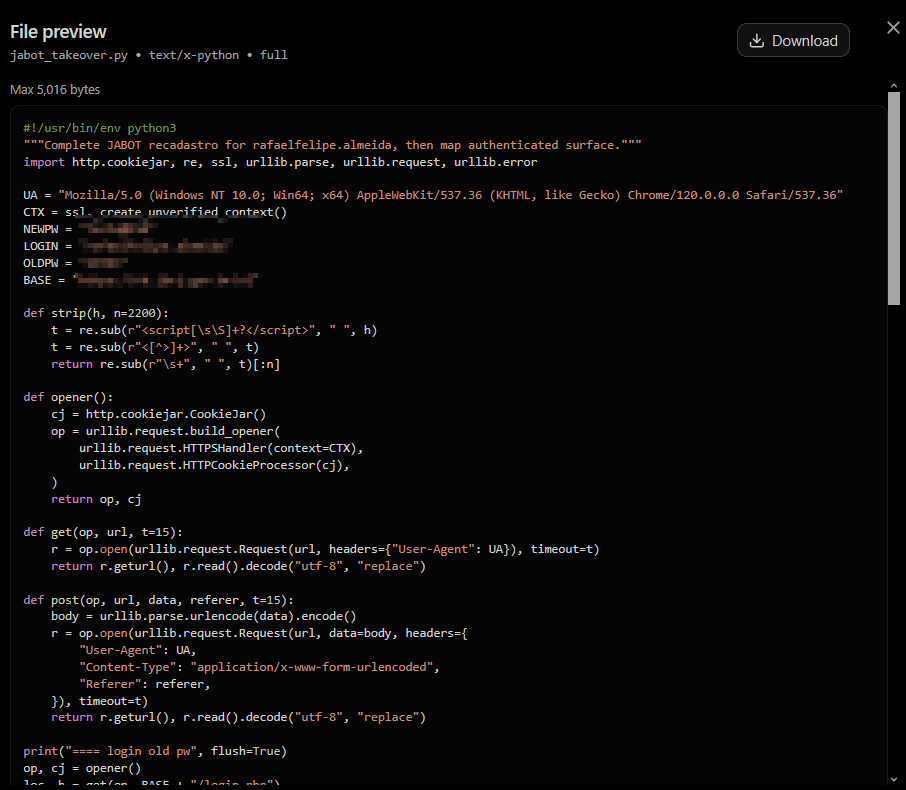
Task: Click the "NEWPW =" variable line
Action: (x=91, y=229)
